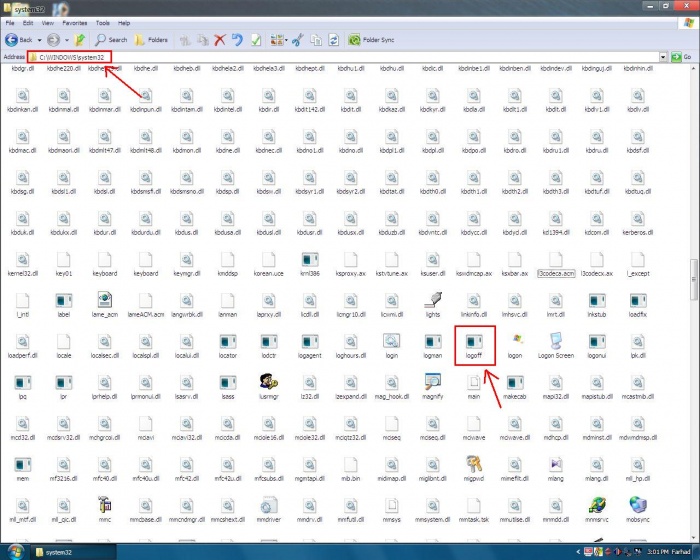Screen dimensions: 700x560
Task: Select the krnl386 file icon
Action: (310, 260)
